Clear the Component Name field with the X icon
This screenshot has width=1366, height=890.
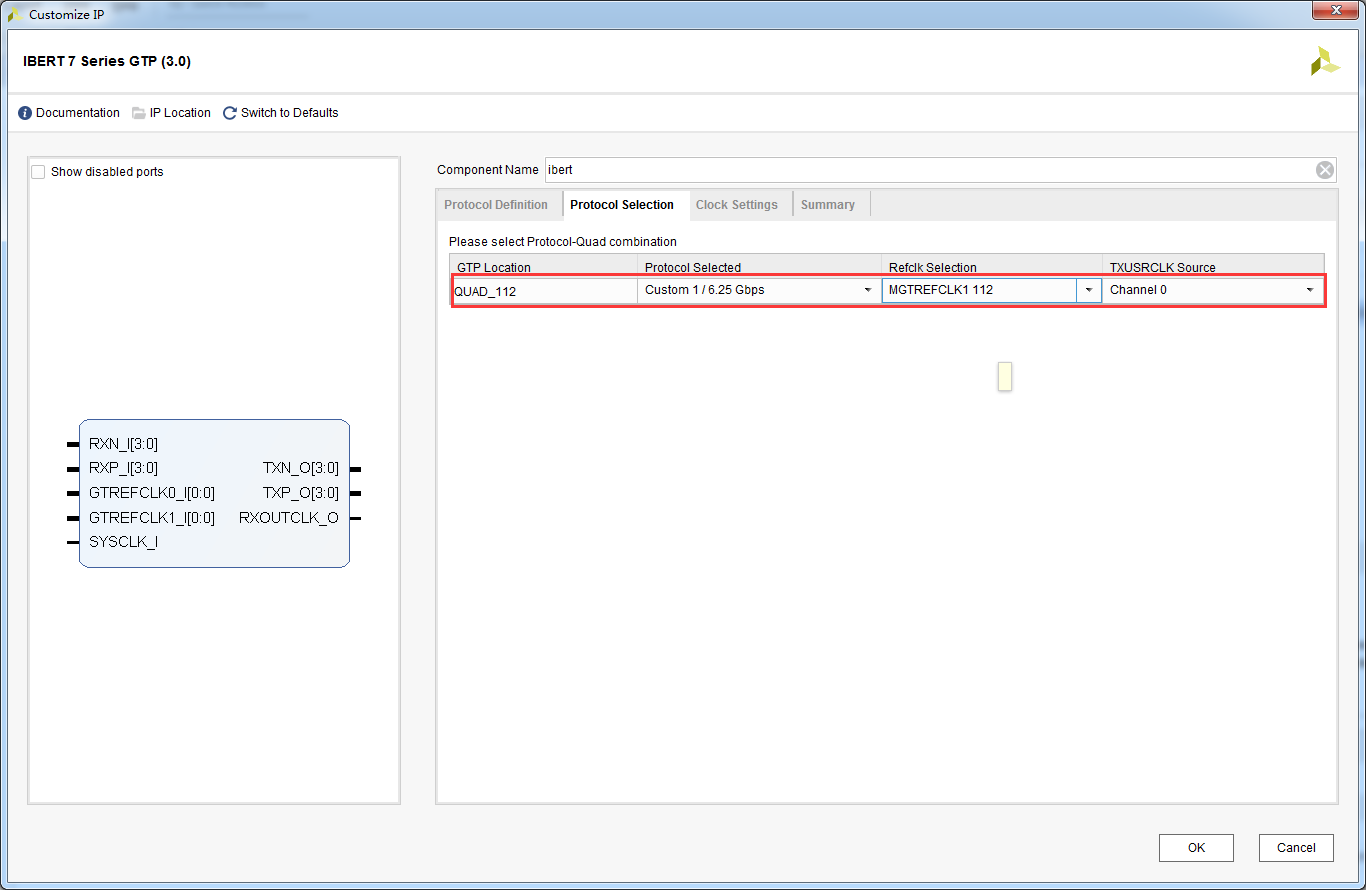click(1325, 170)
